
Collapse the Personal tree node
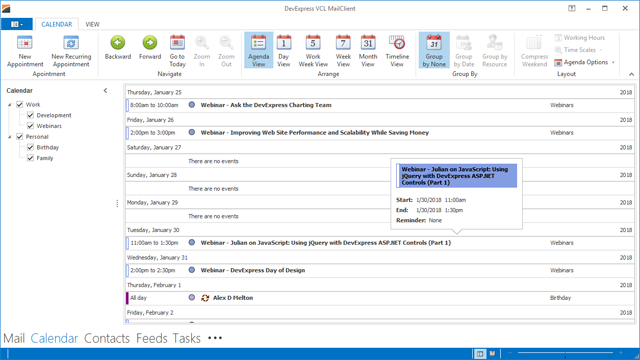coord(10,137)
